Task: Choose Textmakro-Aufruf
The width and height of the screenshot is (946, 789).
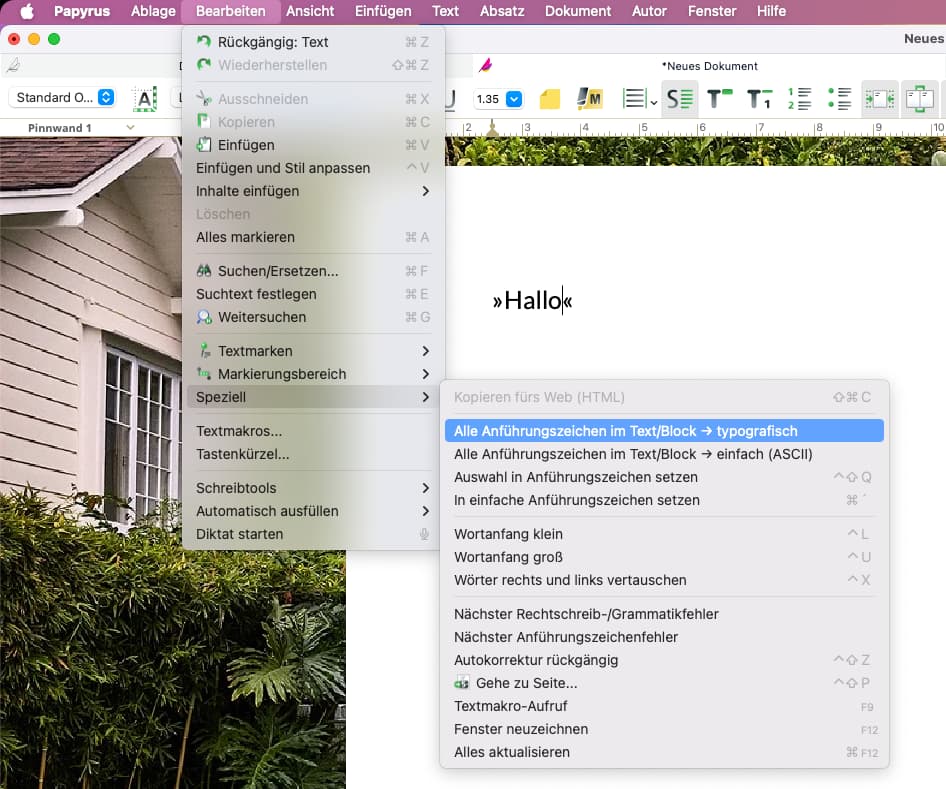Action: 664,706
